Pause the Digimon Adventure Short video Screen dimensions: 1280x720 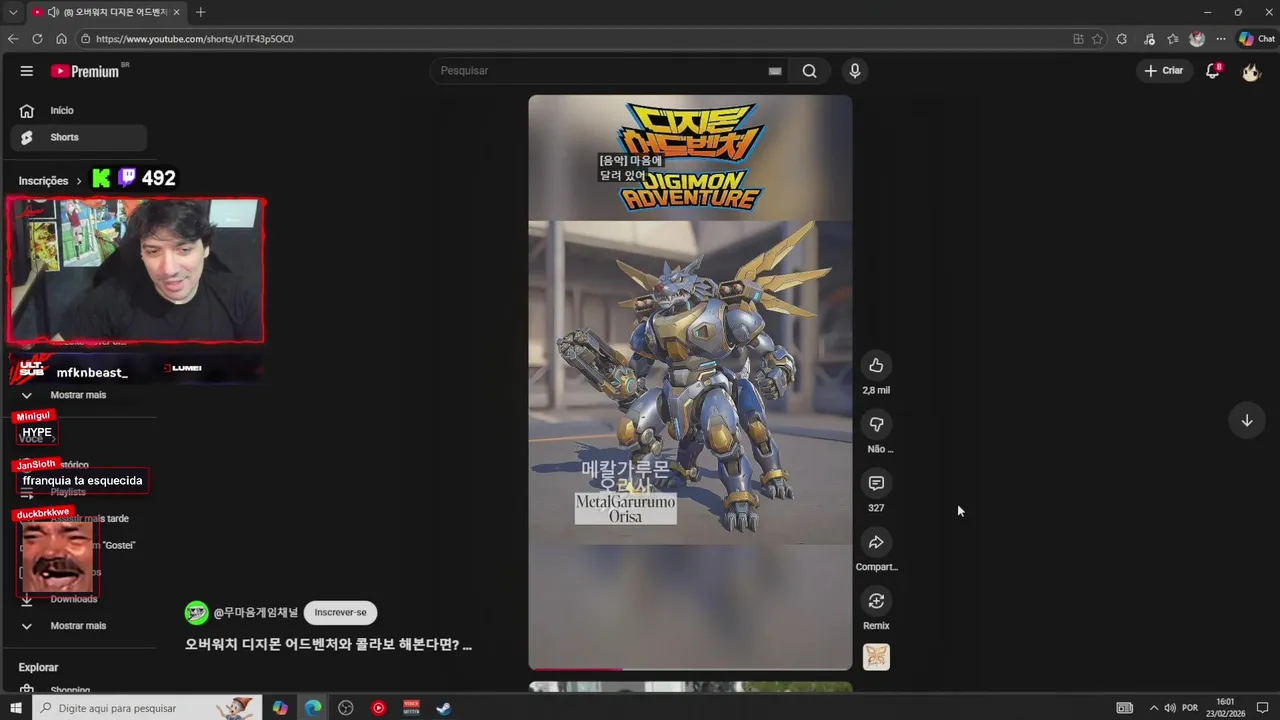[x=690, y=382]
